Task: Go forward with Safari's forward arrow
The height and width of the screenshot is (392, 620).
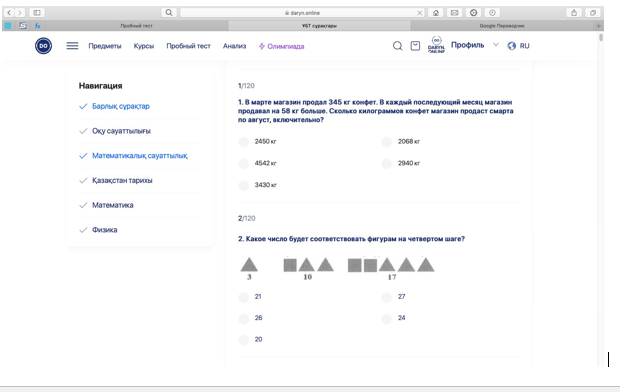Action: click(19, 13)
